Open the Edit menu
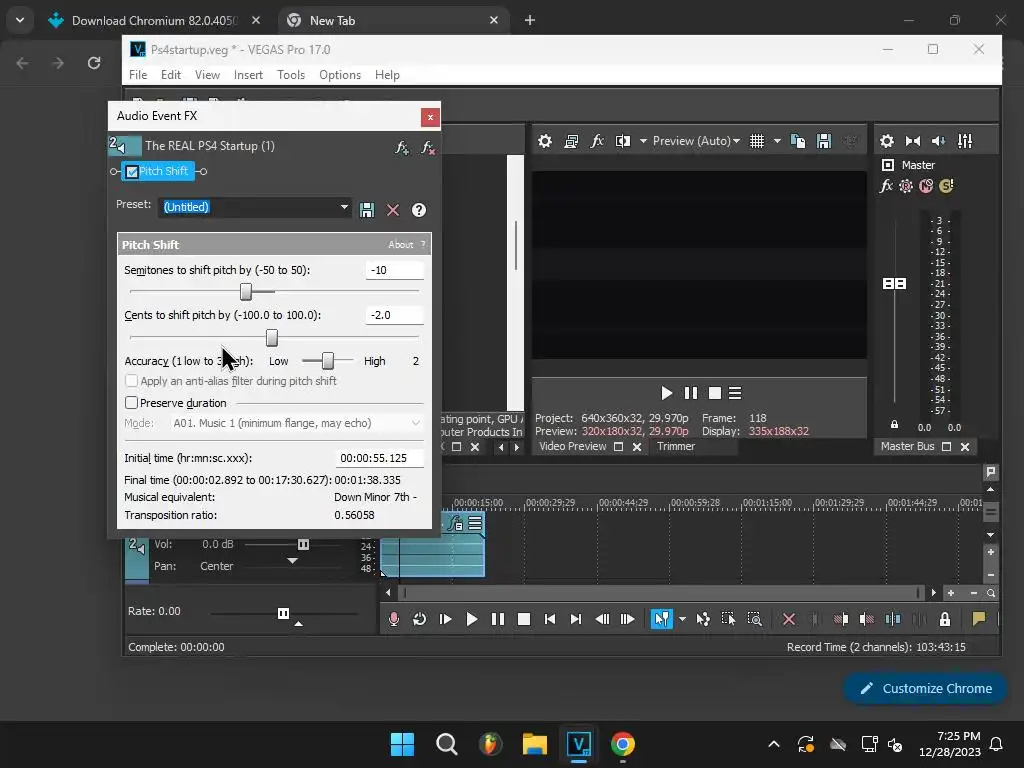The image size is (1024, 768). [171, 75]
